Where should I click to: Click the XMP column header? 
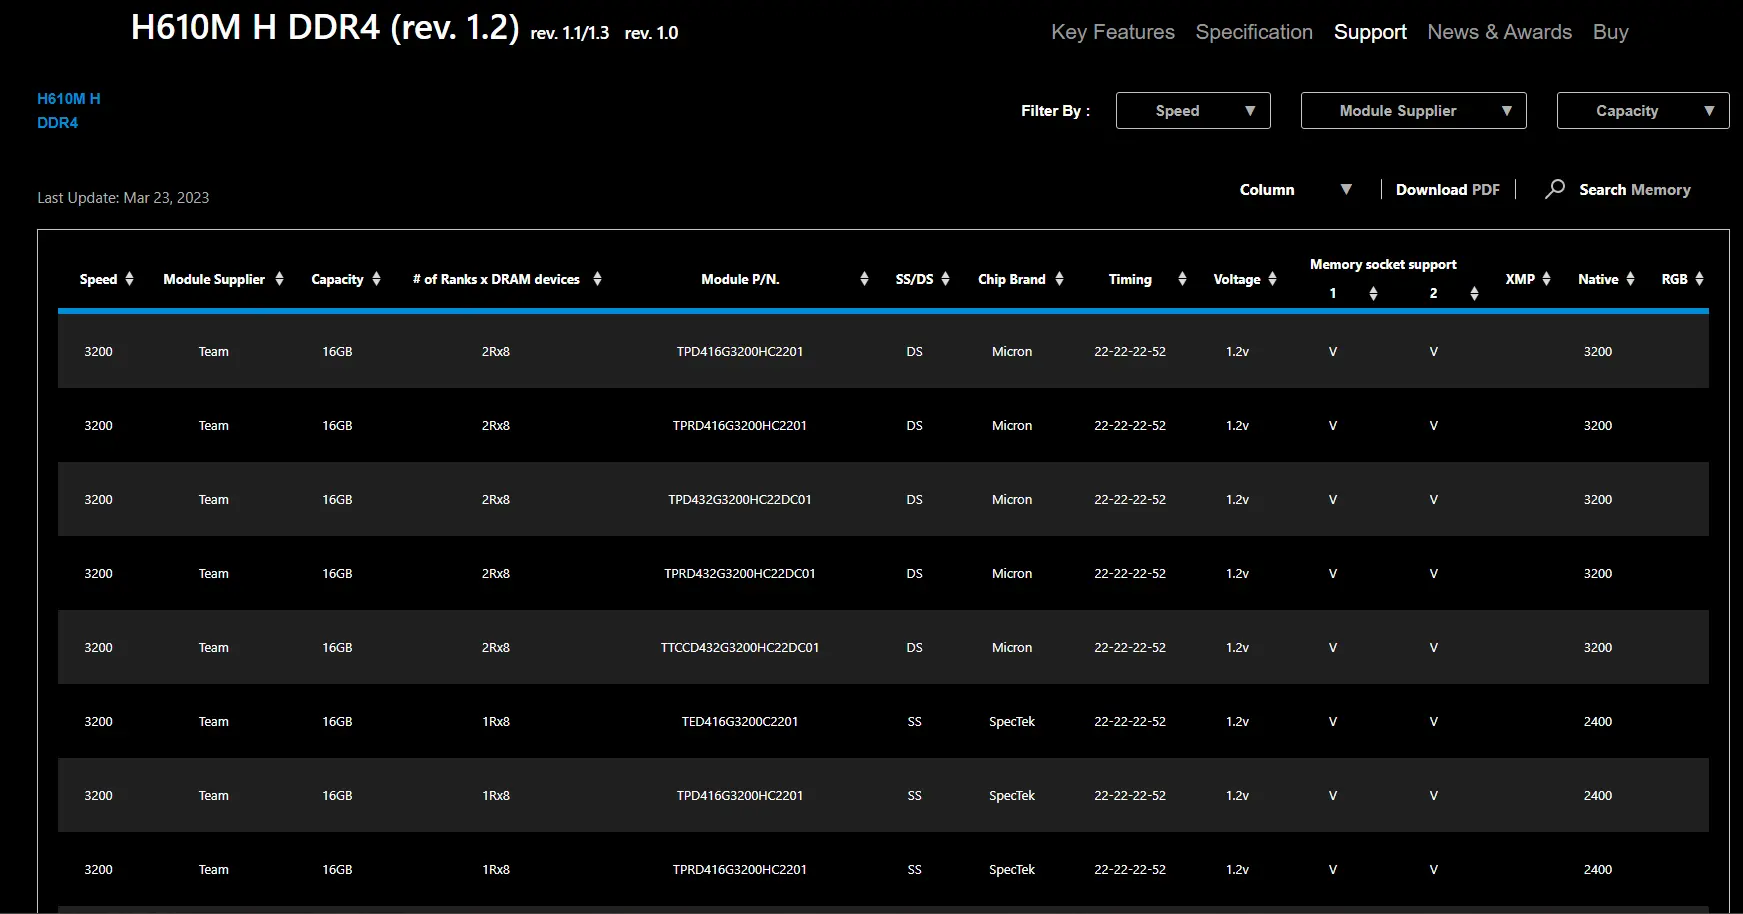1520,279
